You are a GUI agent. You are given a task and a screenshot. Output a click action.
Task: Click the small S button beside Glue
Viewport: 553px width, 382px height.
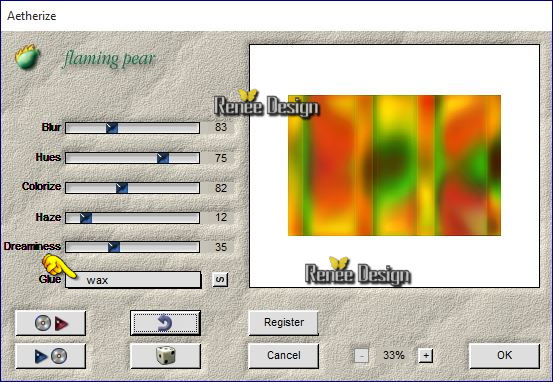click(x=220, y=280)
